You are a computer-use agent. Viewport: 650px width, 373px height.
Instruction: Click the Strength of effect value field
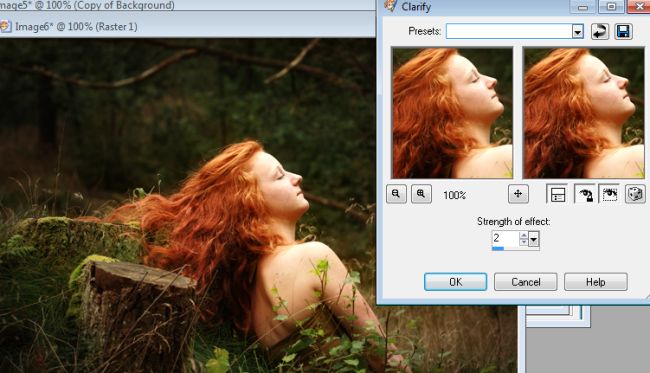coord(504,238)
